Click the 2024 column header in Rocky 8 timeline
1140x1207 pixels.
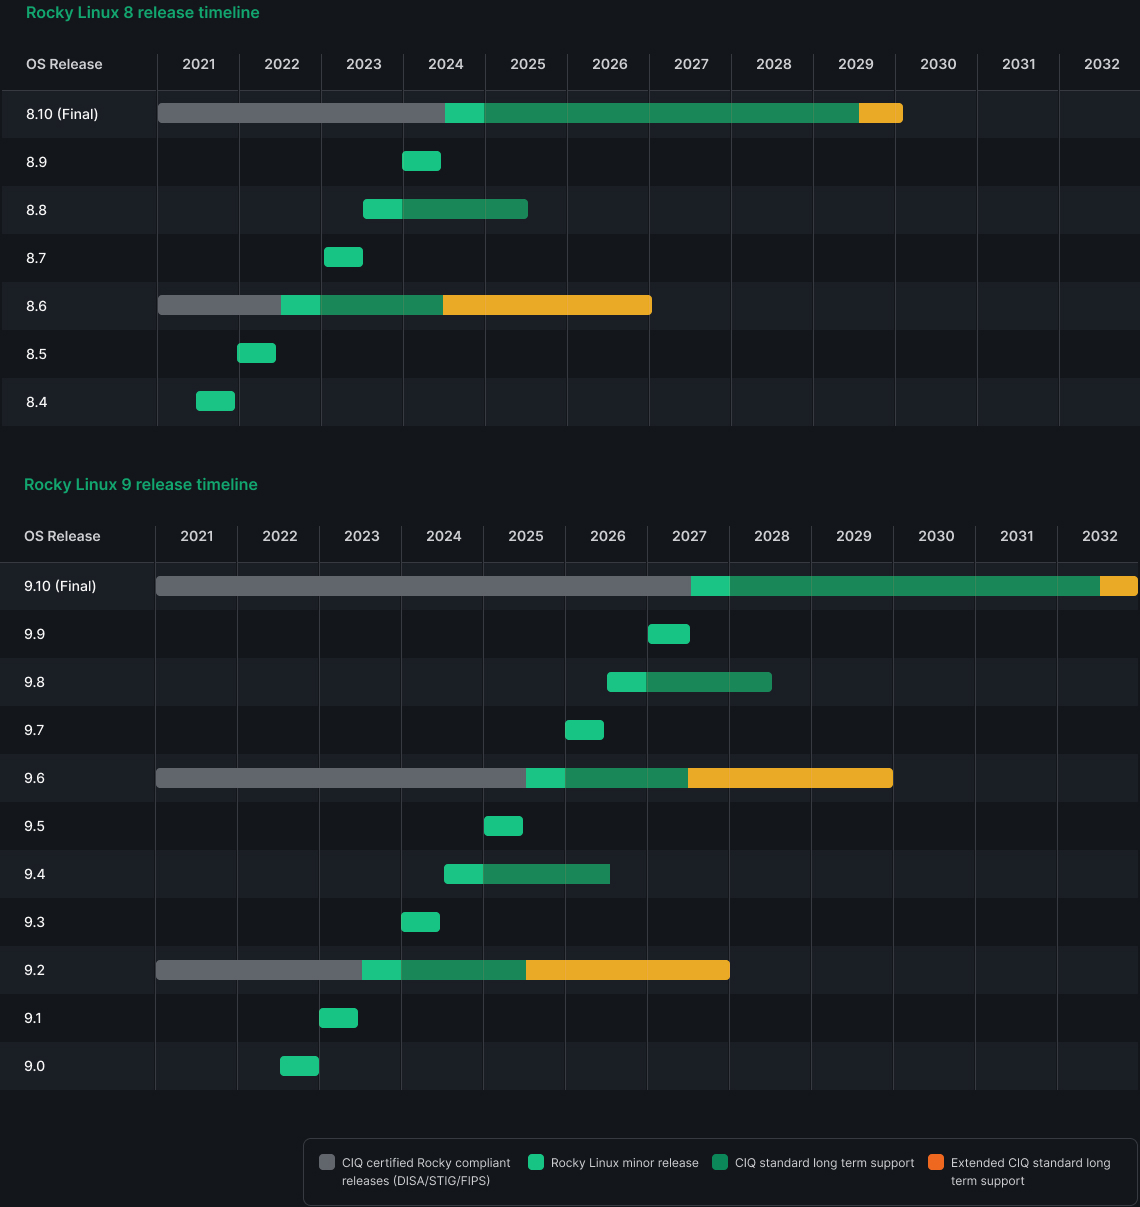tap(446, 64)
